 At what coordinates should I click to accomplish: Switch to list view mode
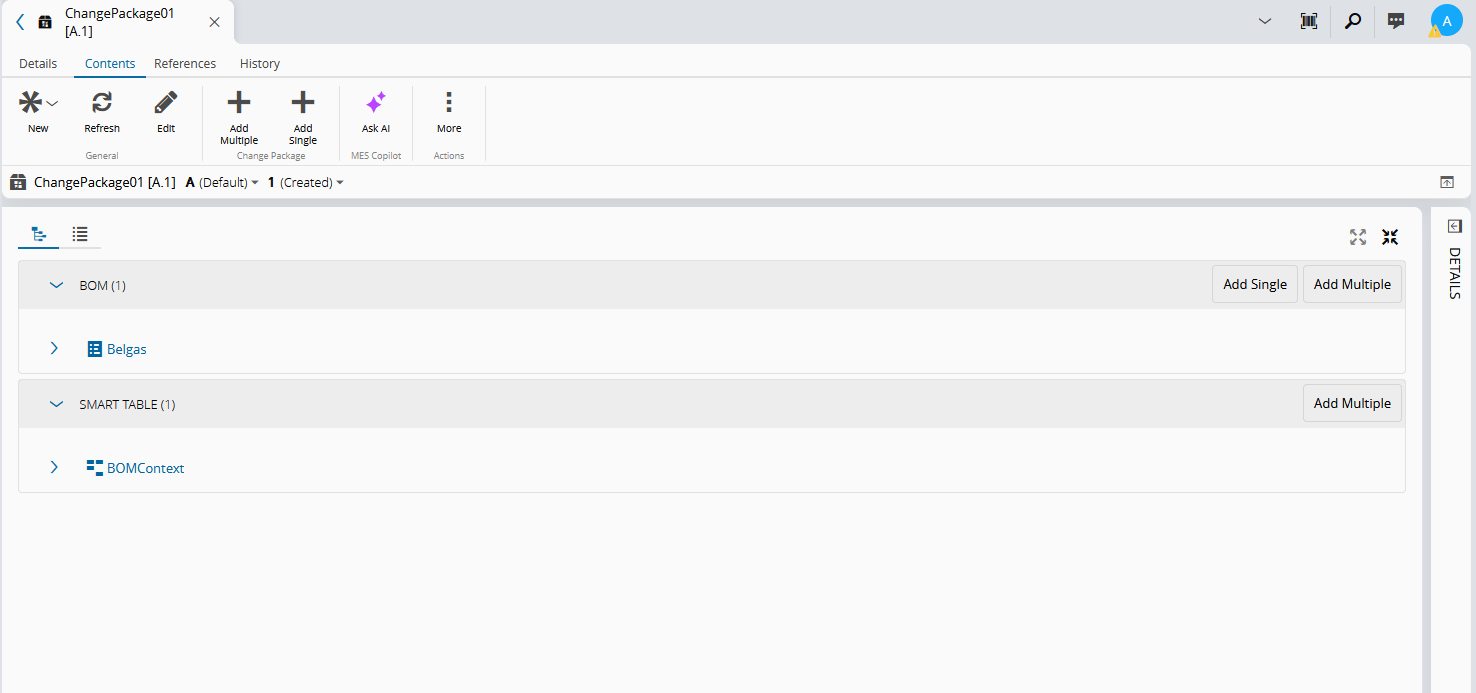[x=80, y=234]
